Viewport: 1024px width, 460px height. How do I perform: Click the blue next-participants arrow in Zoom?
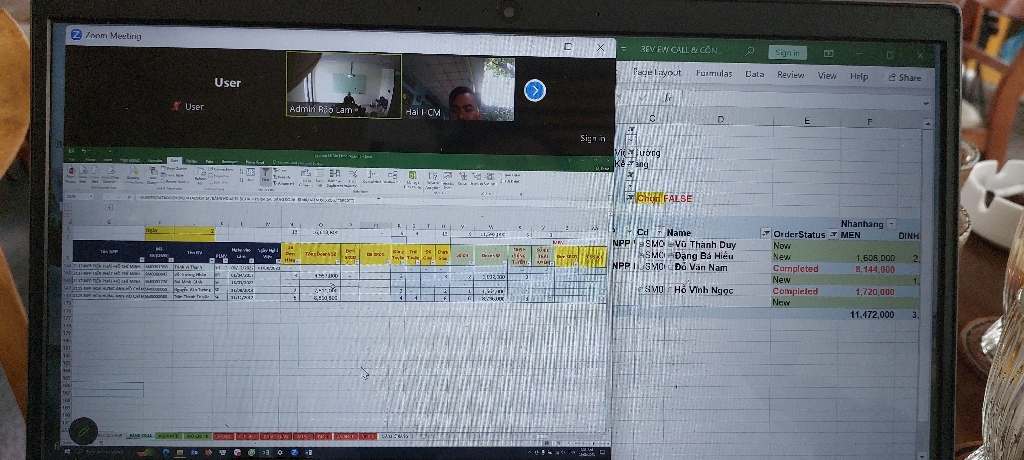point(535,90)
